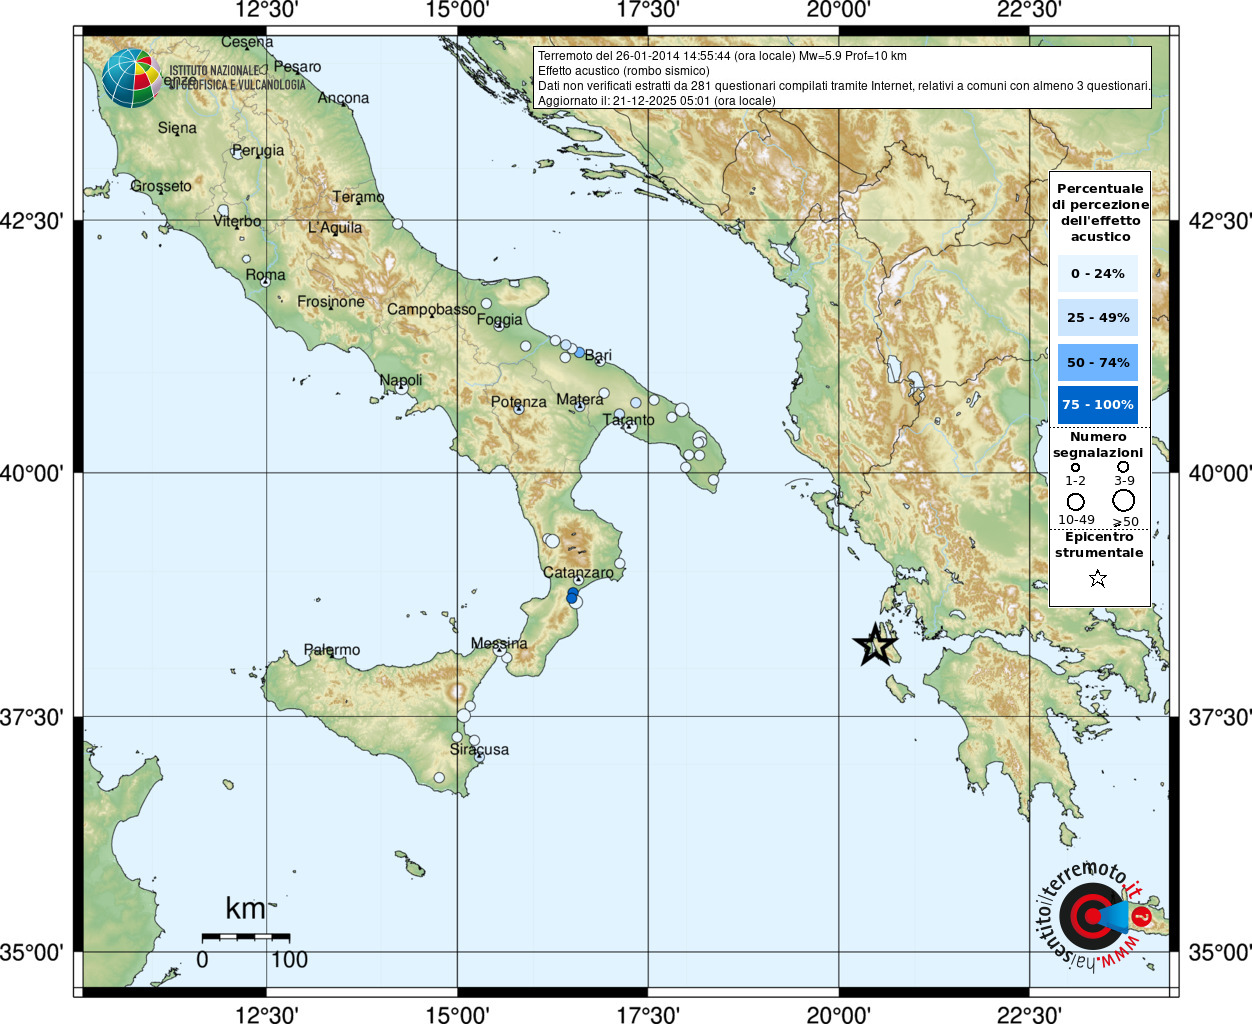This screenshot has width=1252, height=1024.
Task: Select the 10-49 reports circle in legend
Action: point(1075,501)
